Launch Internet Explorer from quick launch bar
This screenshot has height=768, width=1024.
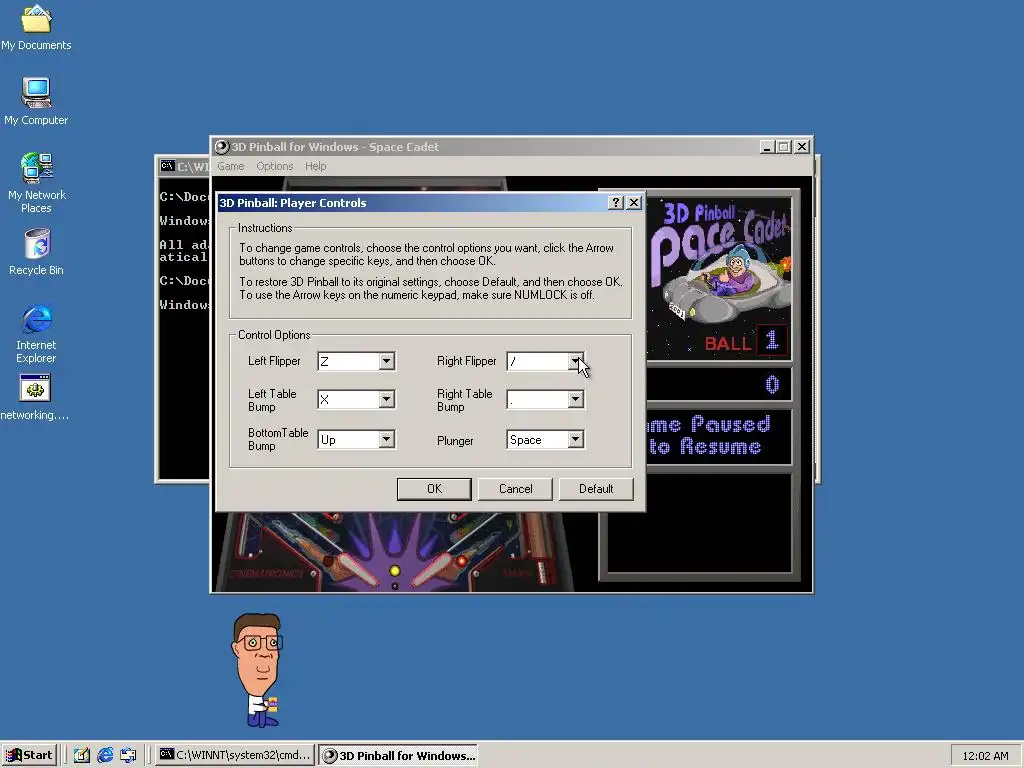click(x=104, y=756)
